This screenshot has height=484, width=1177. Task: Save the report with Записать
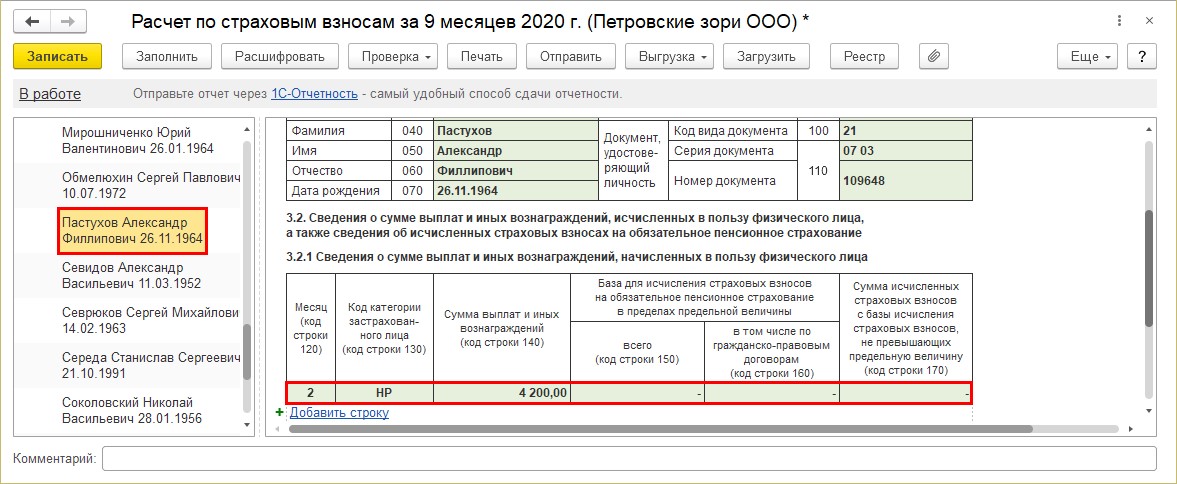[57, 56]
